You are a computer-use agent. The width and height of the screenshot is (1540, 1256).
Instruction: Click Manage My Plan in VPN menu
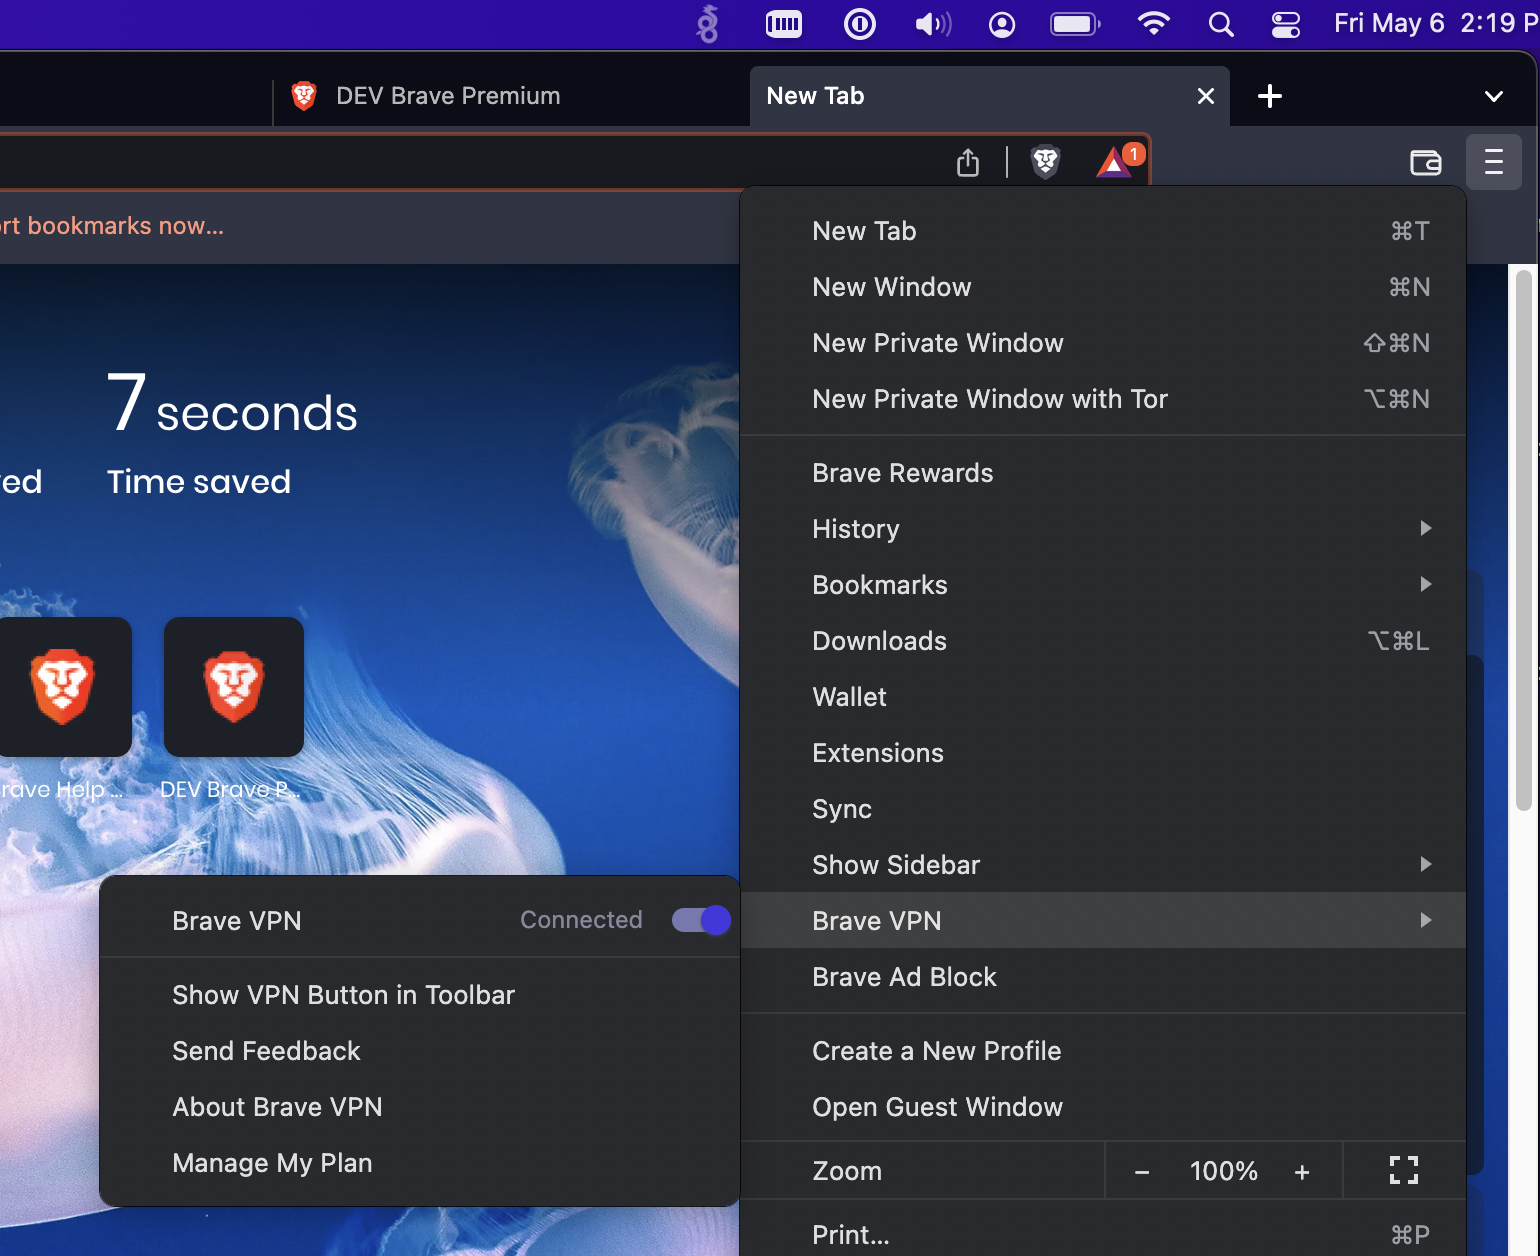[271, 1162]
